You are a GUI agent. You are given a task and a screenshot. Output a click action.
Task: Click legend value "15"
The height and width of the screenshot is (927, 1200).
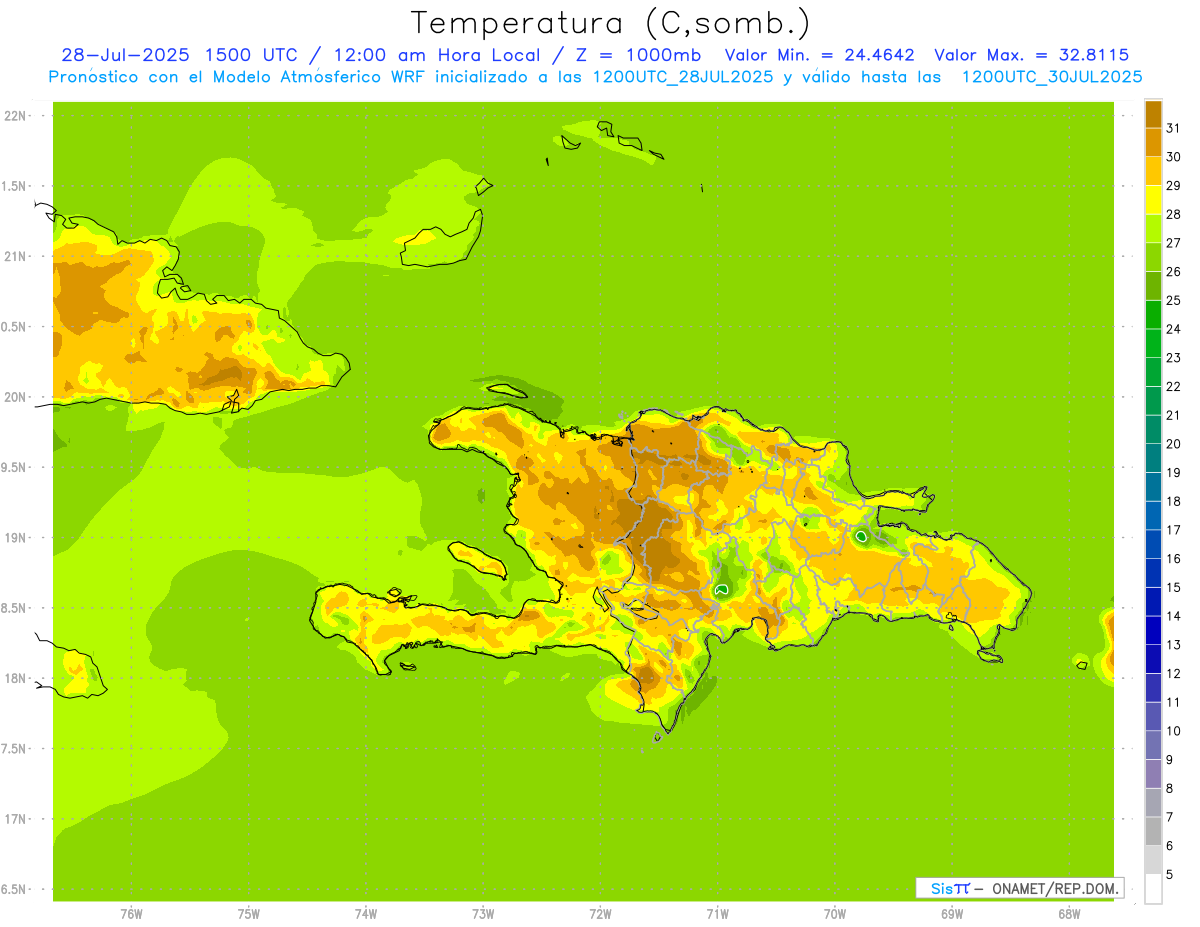(x=1173, y=587)
